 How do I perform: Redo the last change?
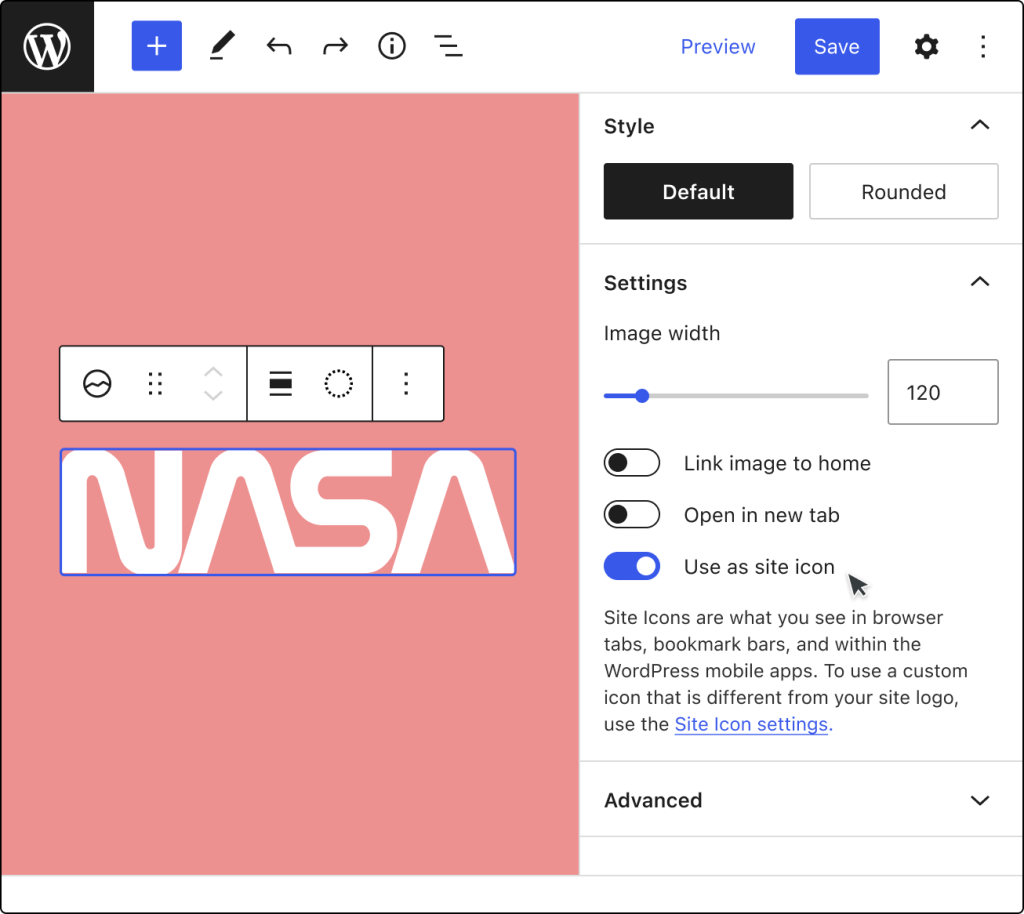pos(334,46)
